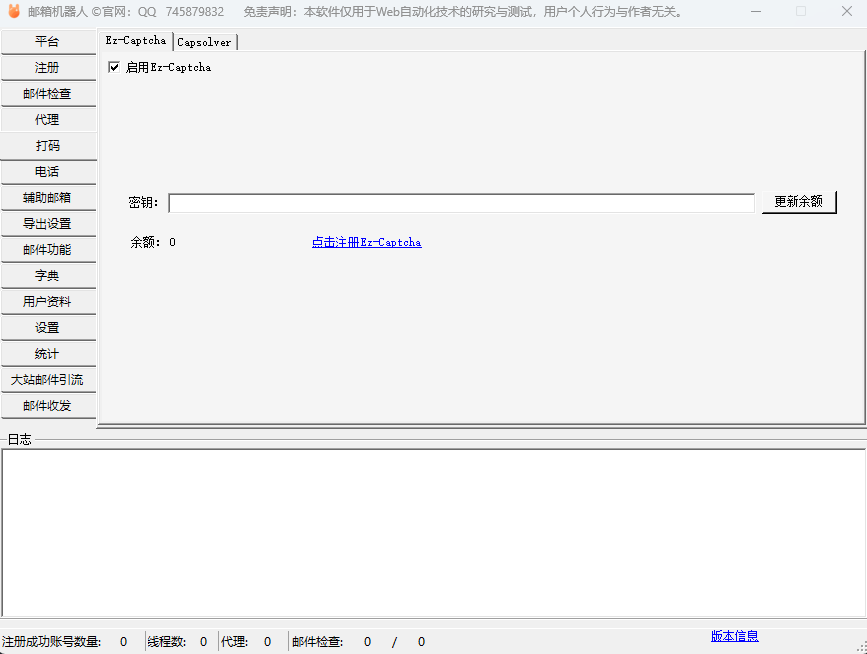Viewport: 867px width, 654px height.
Task: Toggle the 启用Ez-Captcha checkbox
Action: (114, 68)
